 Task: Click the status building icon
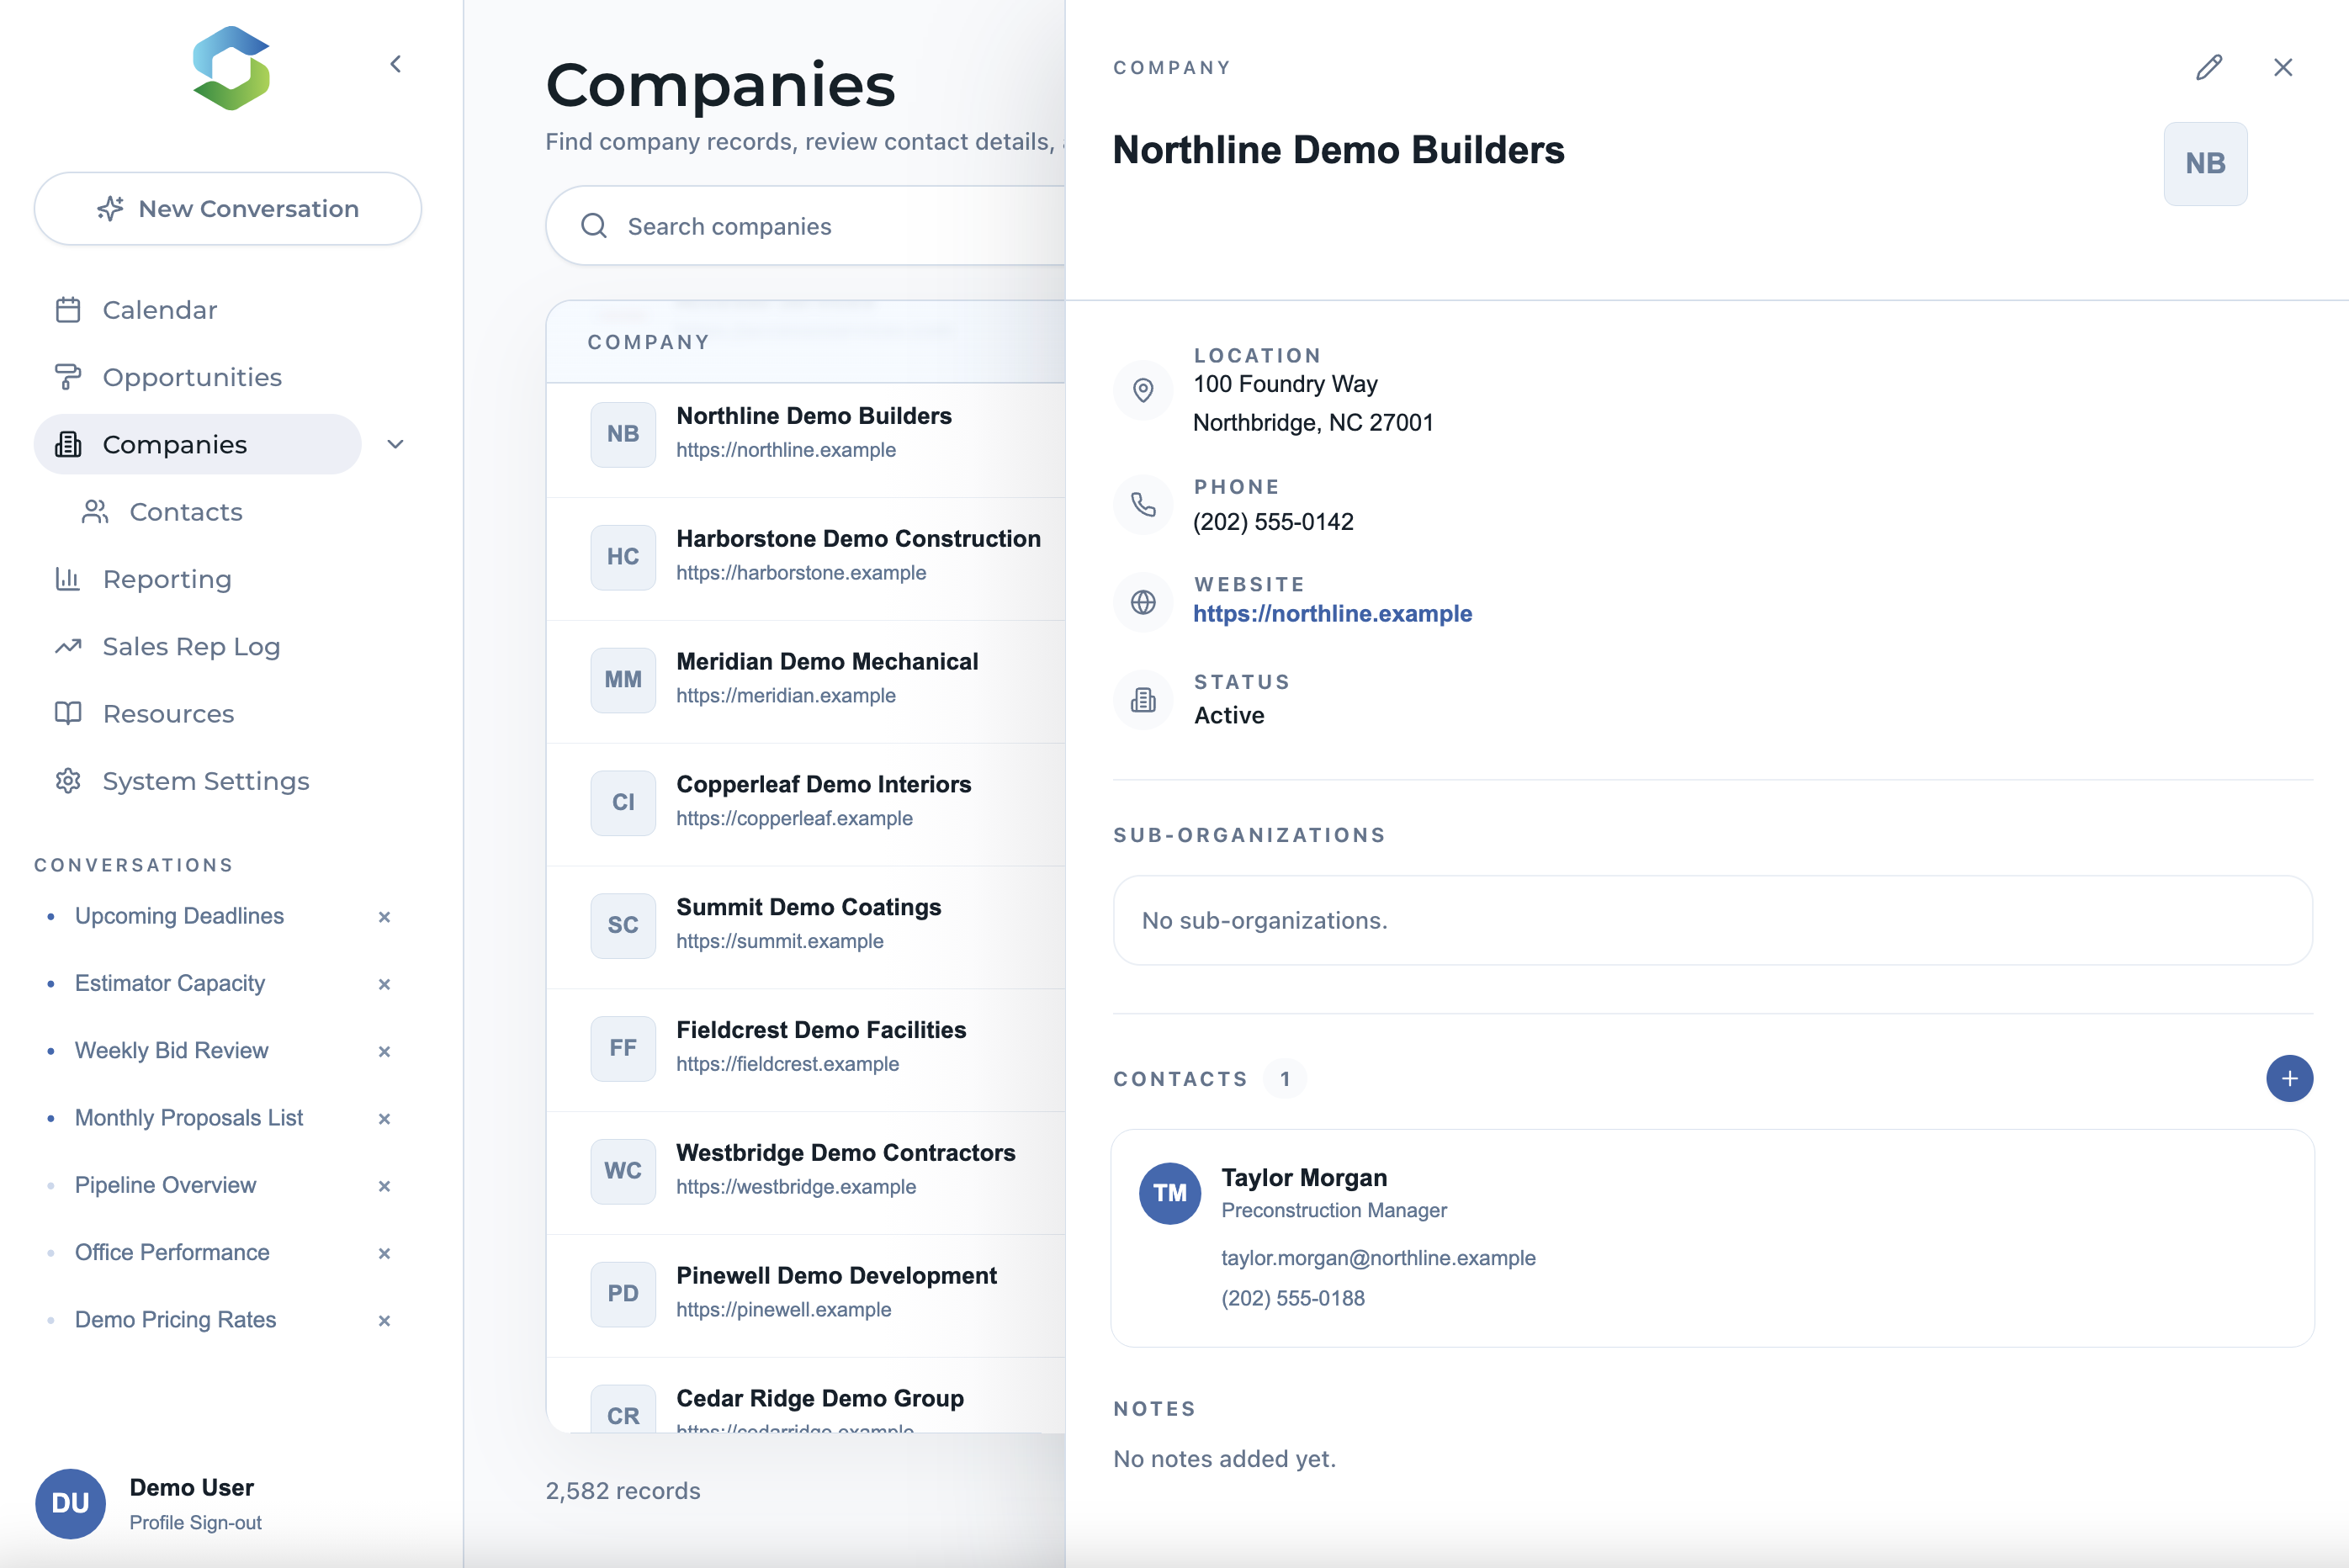pos(1143,700)
